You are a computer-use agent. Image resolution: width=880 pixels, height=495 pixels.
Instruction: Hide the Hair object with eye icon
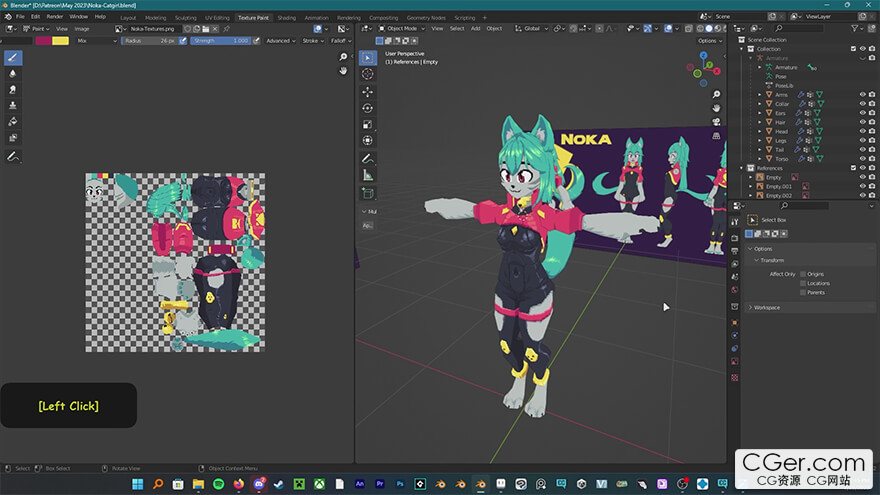[862, 121]
